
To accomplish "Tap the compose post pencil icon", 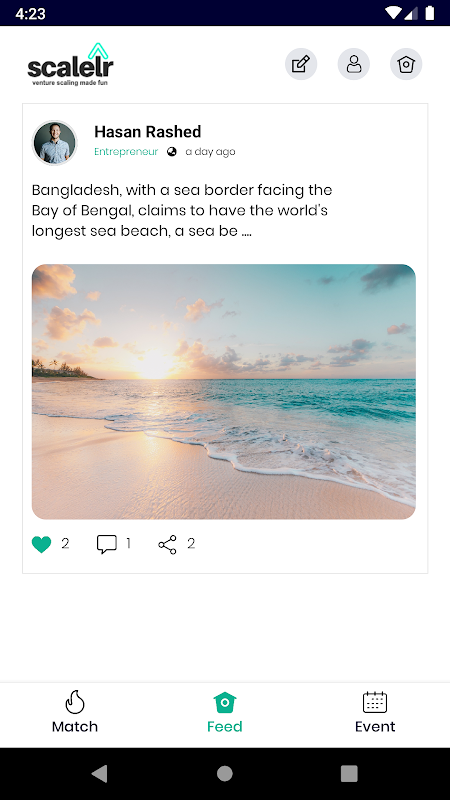I will pos(301,64).
